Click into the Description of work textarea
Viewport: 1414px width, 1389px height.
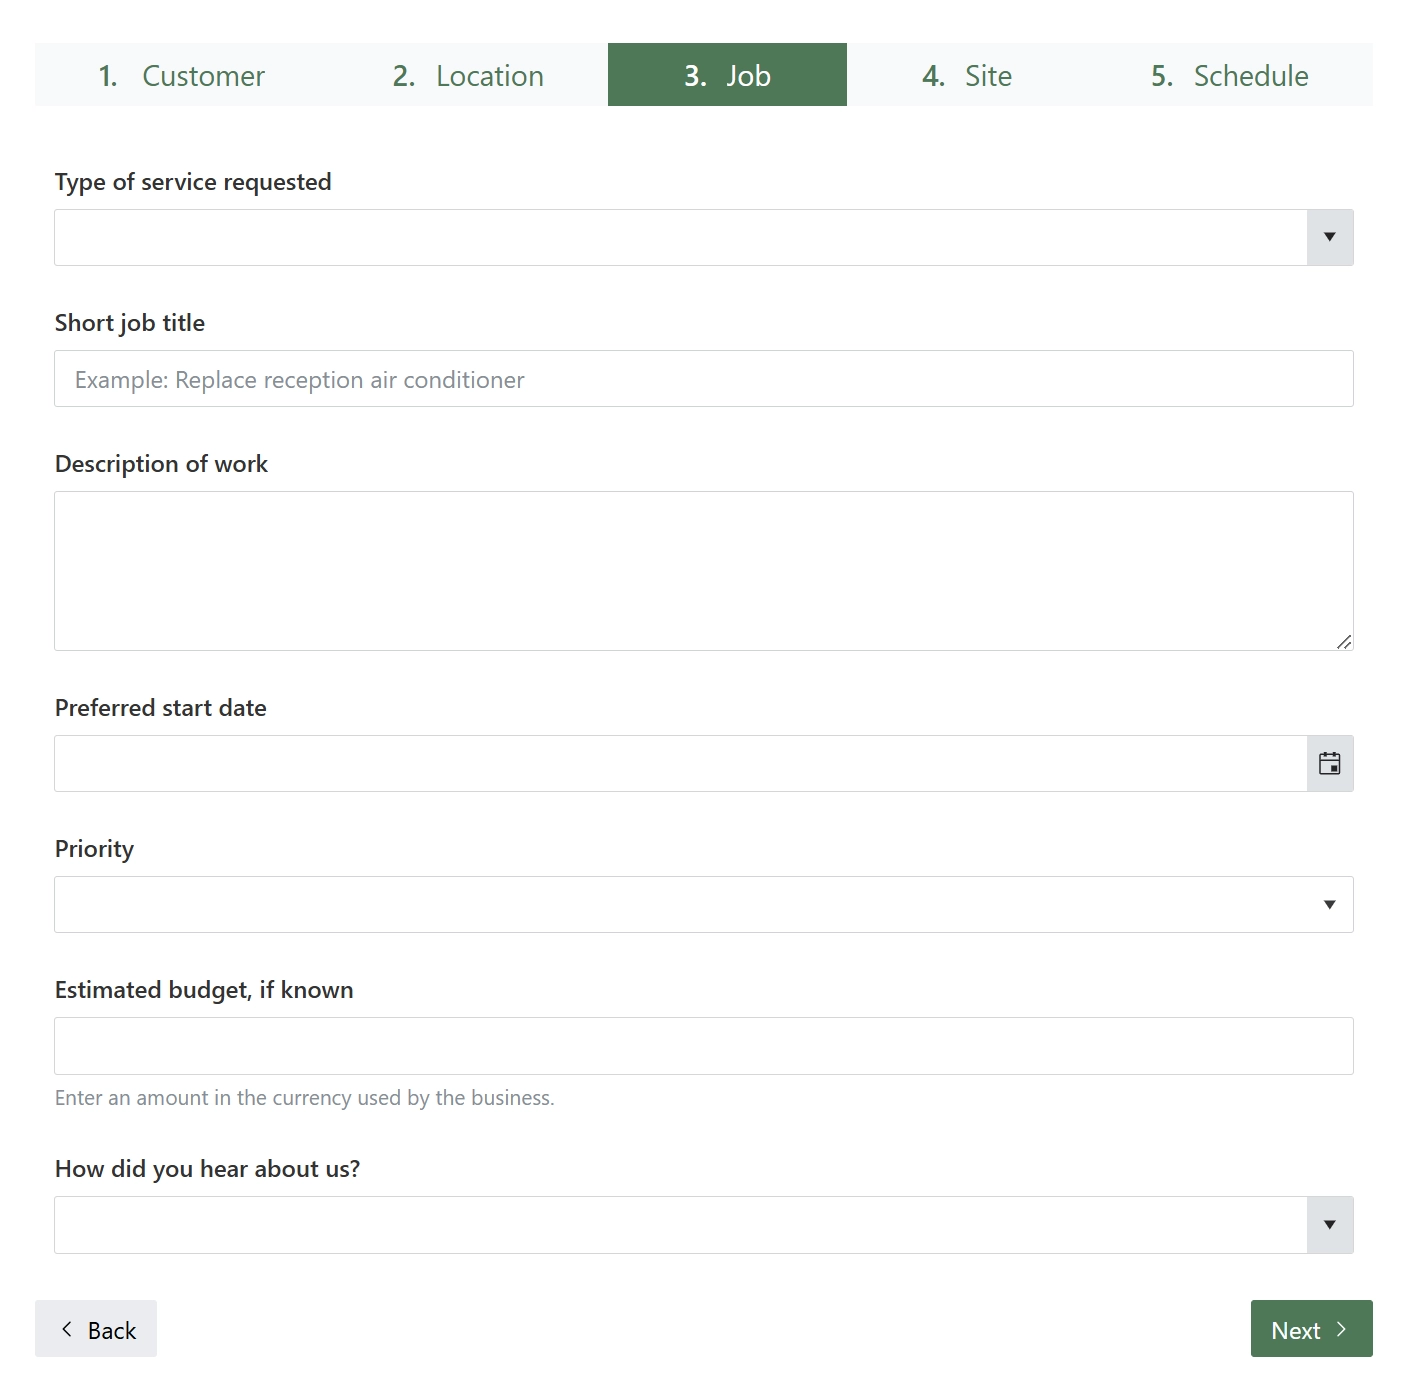704,571
